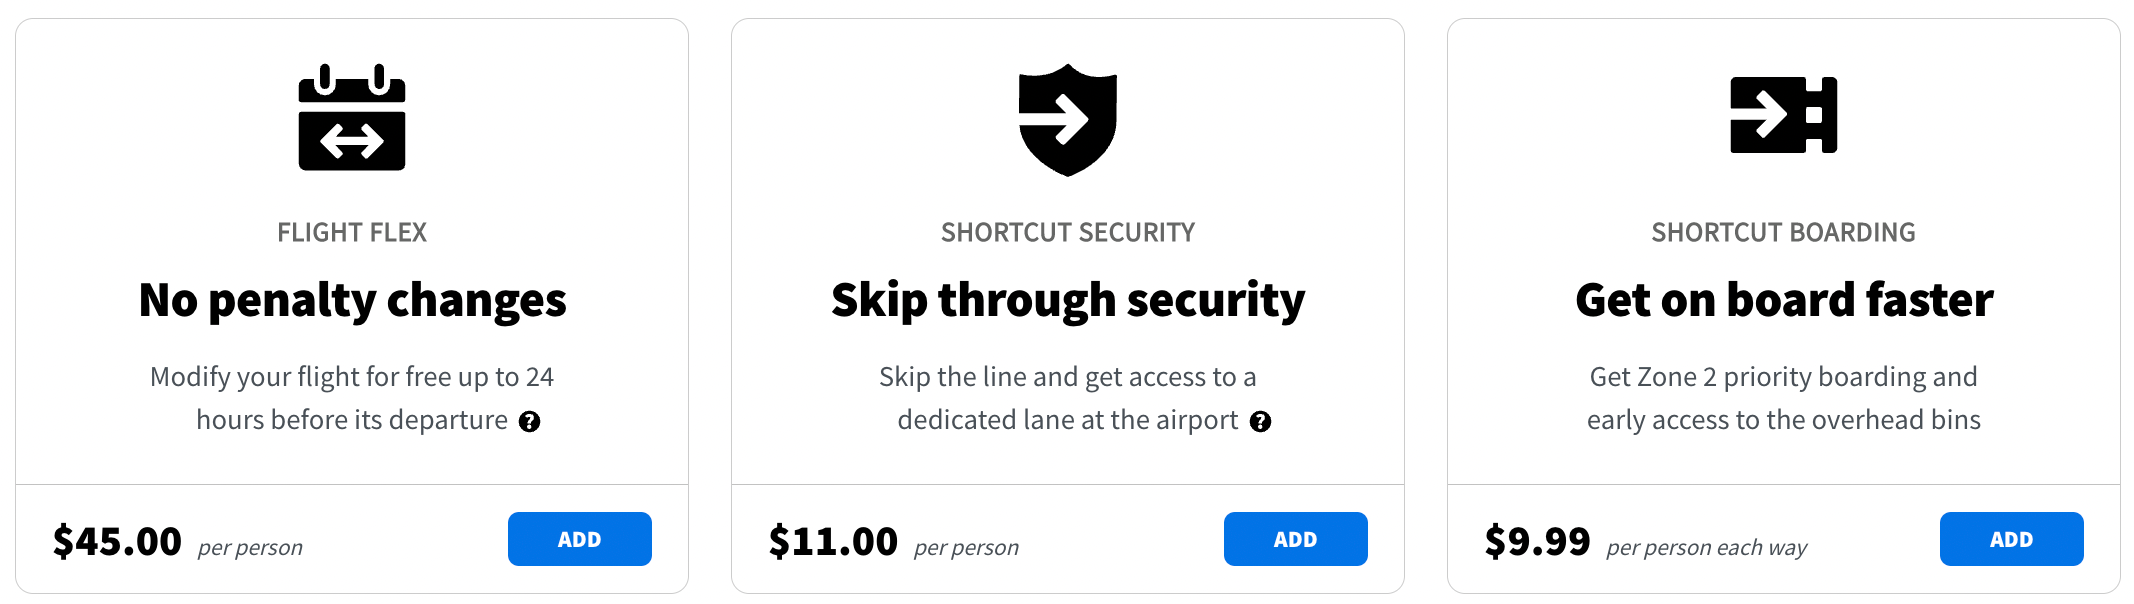Add Shortcut Security for $11.00
The image size is (2134, 604).
point(1295,539)
